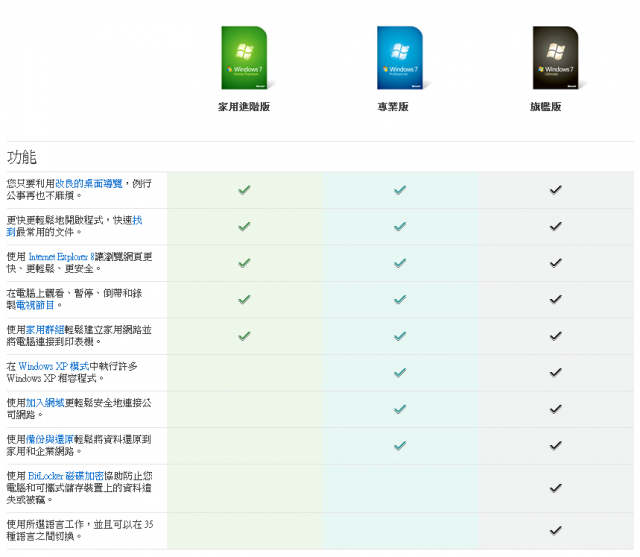The height and width of the screenshot is (557, 640).
Task: Click the green Windows 7 Home Premium box
Action: [x=244, y=58]
